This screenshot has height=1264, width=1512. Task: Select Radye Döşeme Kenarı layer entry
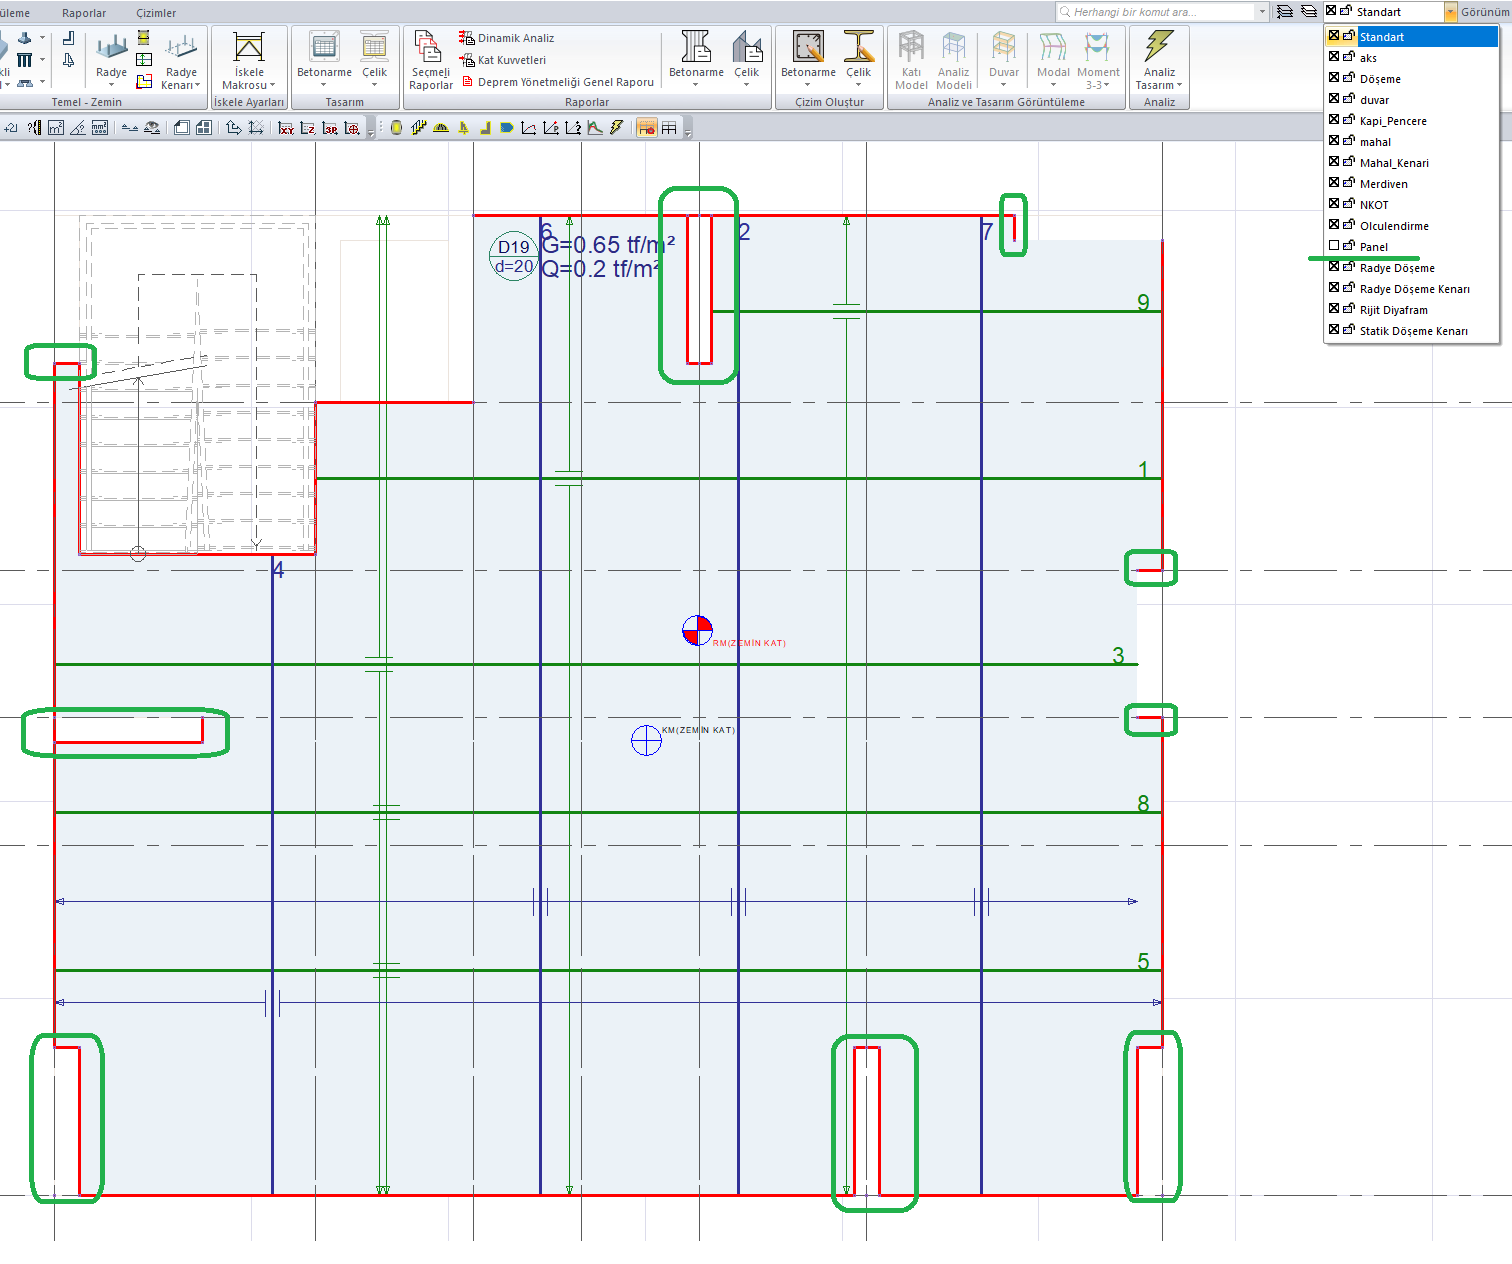[1412, 289]
